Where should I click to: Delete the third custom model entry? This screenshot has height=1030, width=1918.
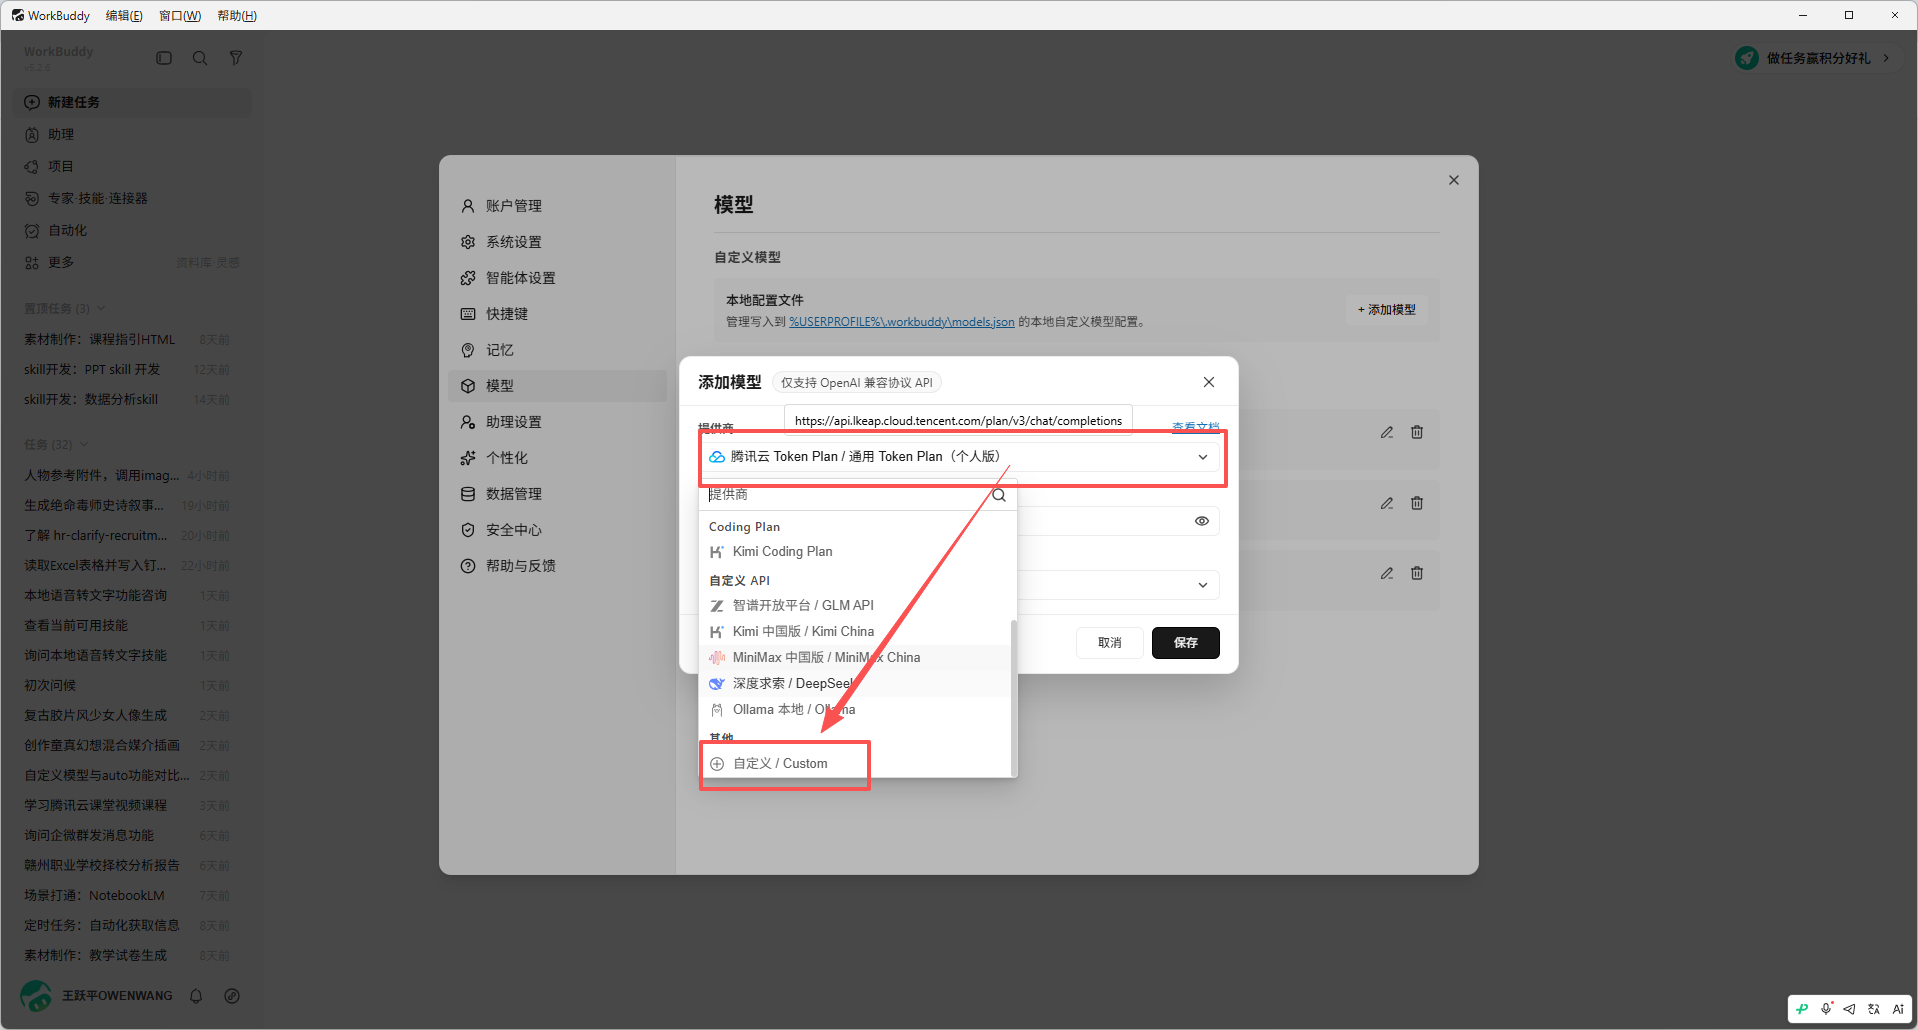click(1417, 573)
